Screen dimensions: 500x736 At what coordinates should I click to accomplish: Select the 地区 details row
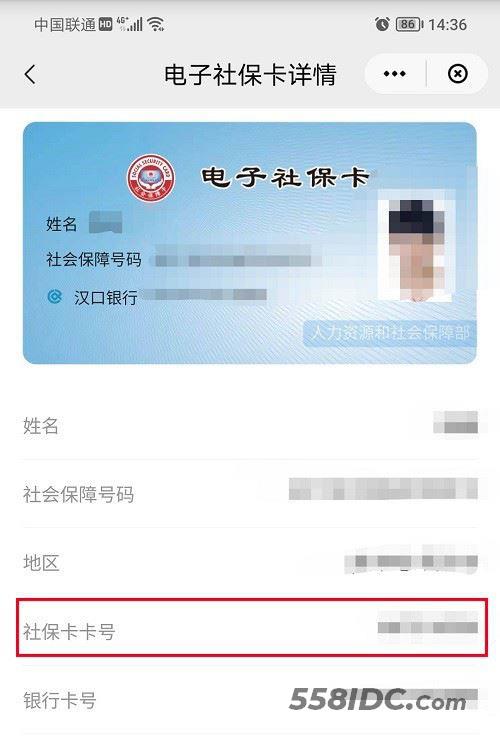(250, 562)
